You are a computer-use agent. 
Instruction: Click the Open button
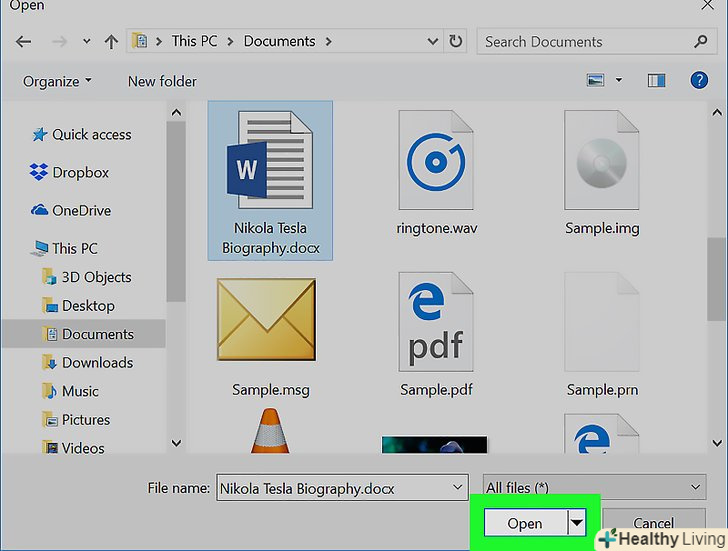pos(524,523)
